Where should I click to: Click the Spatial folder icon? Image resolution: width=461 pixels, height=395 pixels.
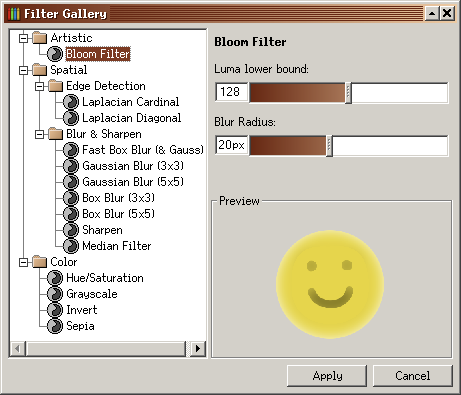coord(40,70)
